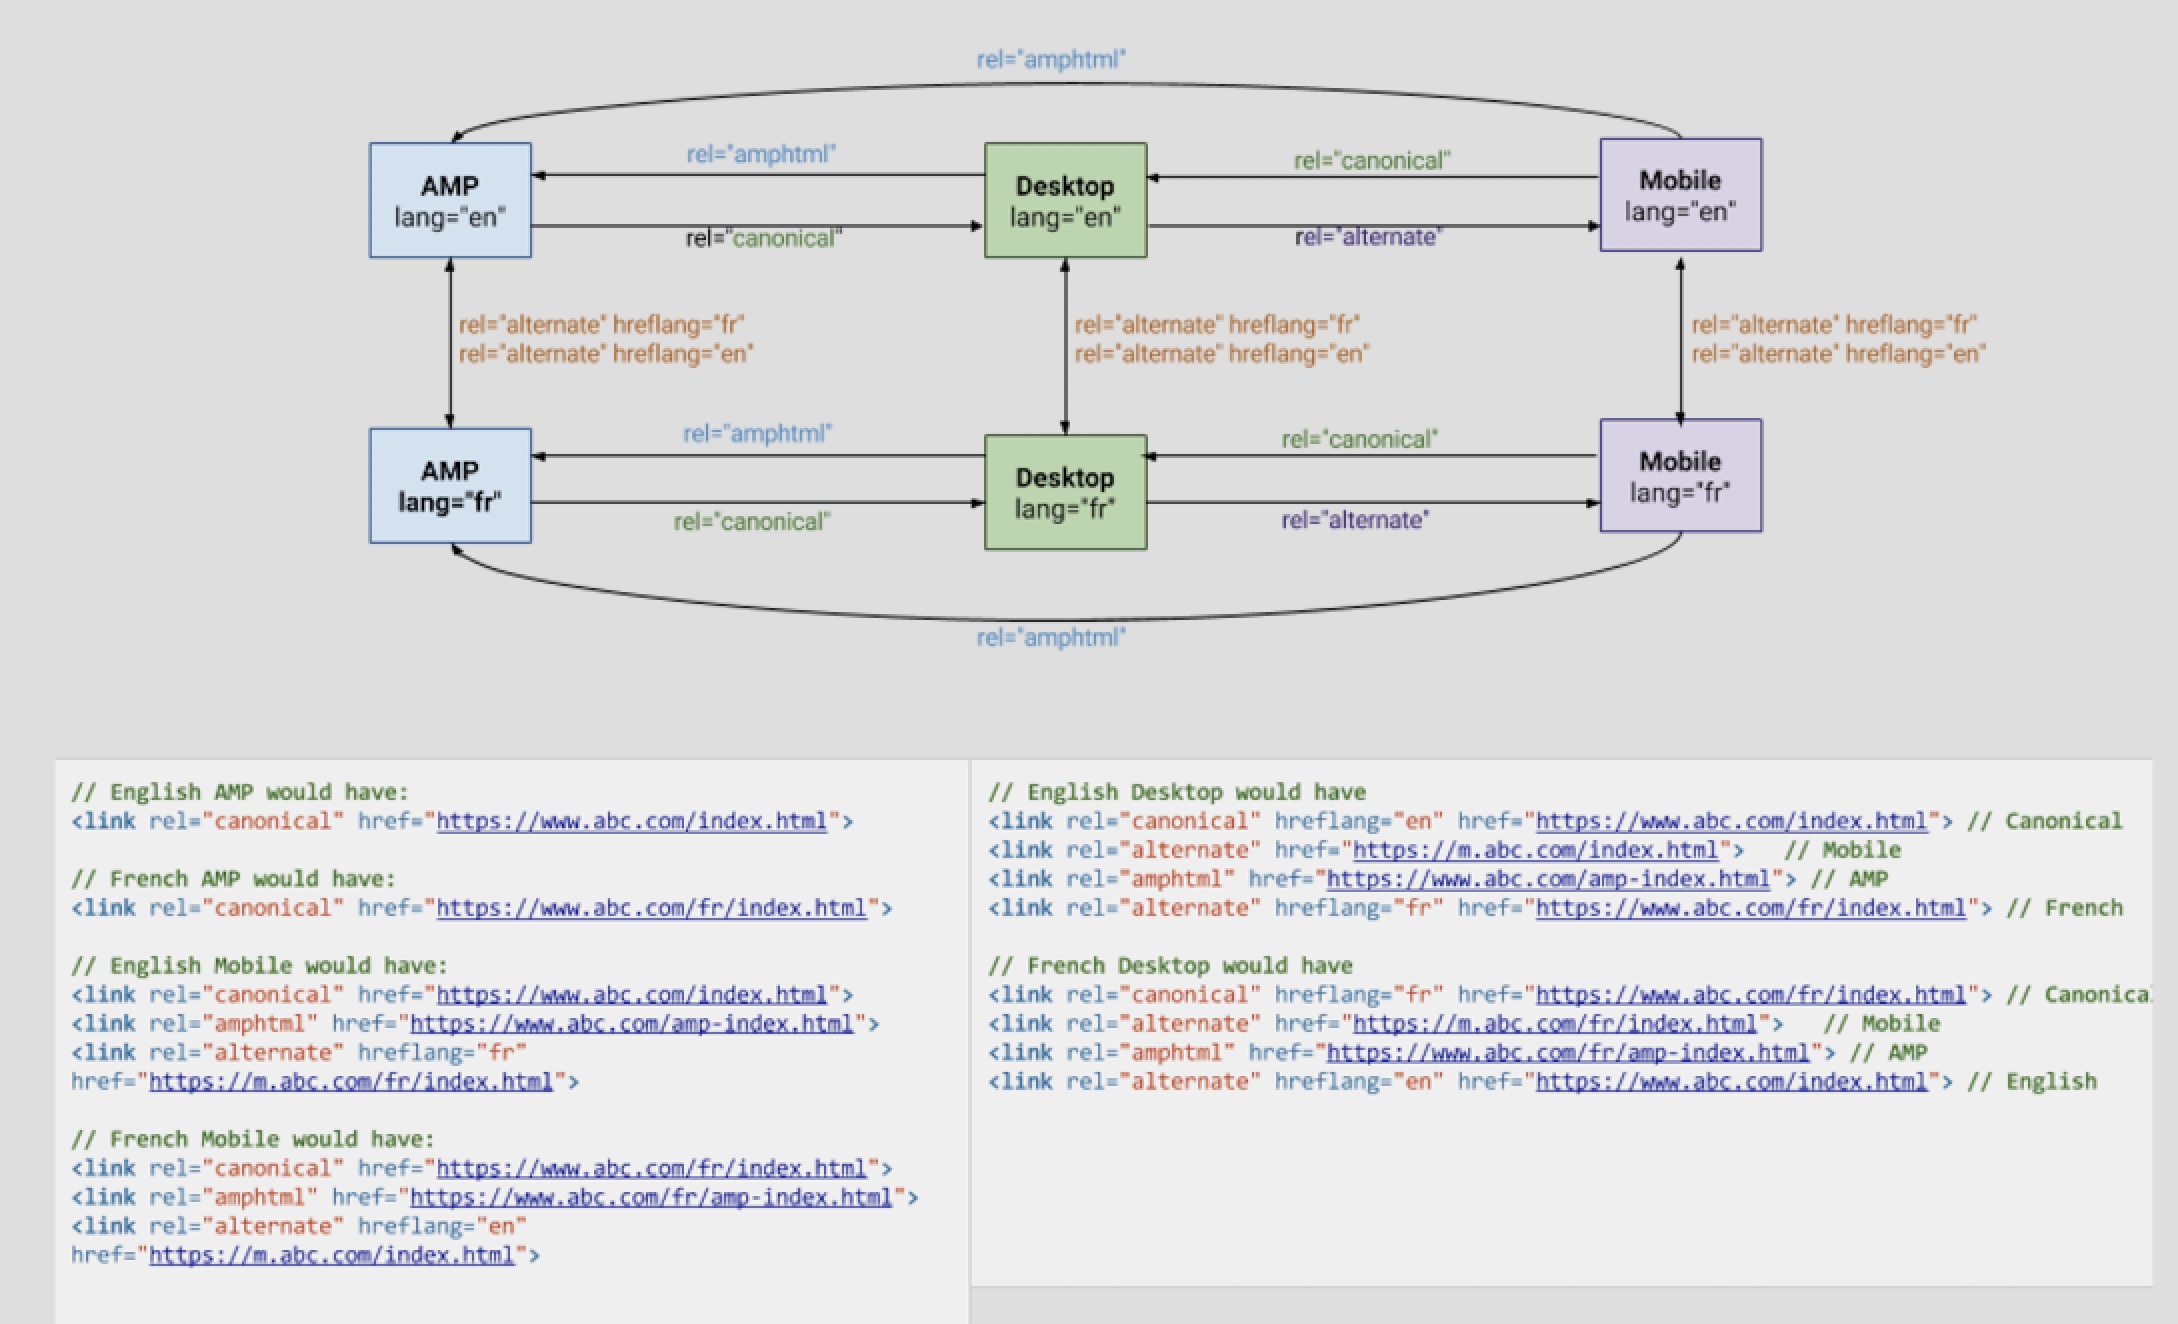Image resolution: width=2178 pixels, height=1324 pixels.
Task: Open the English Desktop canonical index.html link
Action: 1731,821
